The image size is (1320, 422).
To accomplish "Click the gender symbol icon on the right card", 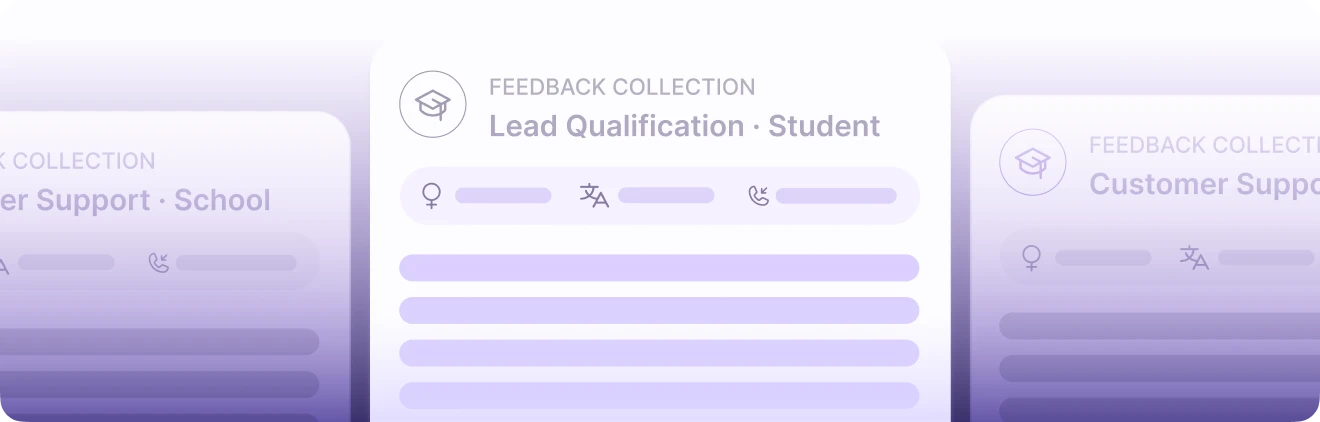I will pos(1031,258).
